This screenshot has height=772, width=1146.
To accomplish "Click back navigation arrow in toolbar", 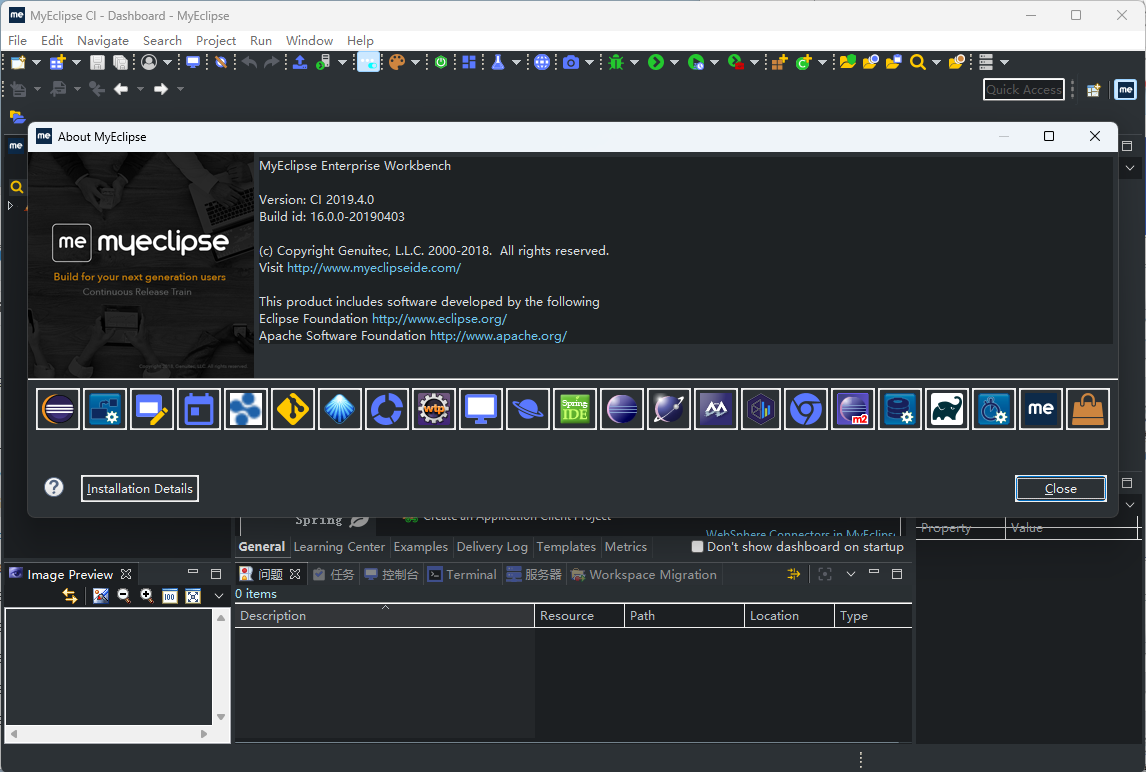I will (x=121, y=89).
